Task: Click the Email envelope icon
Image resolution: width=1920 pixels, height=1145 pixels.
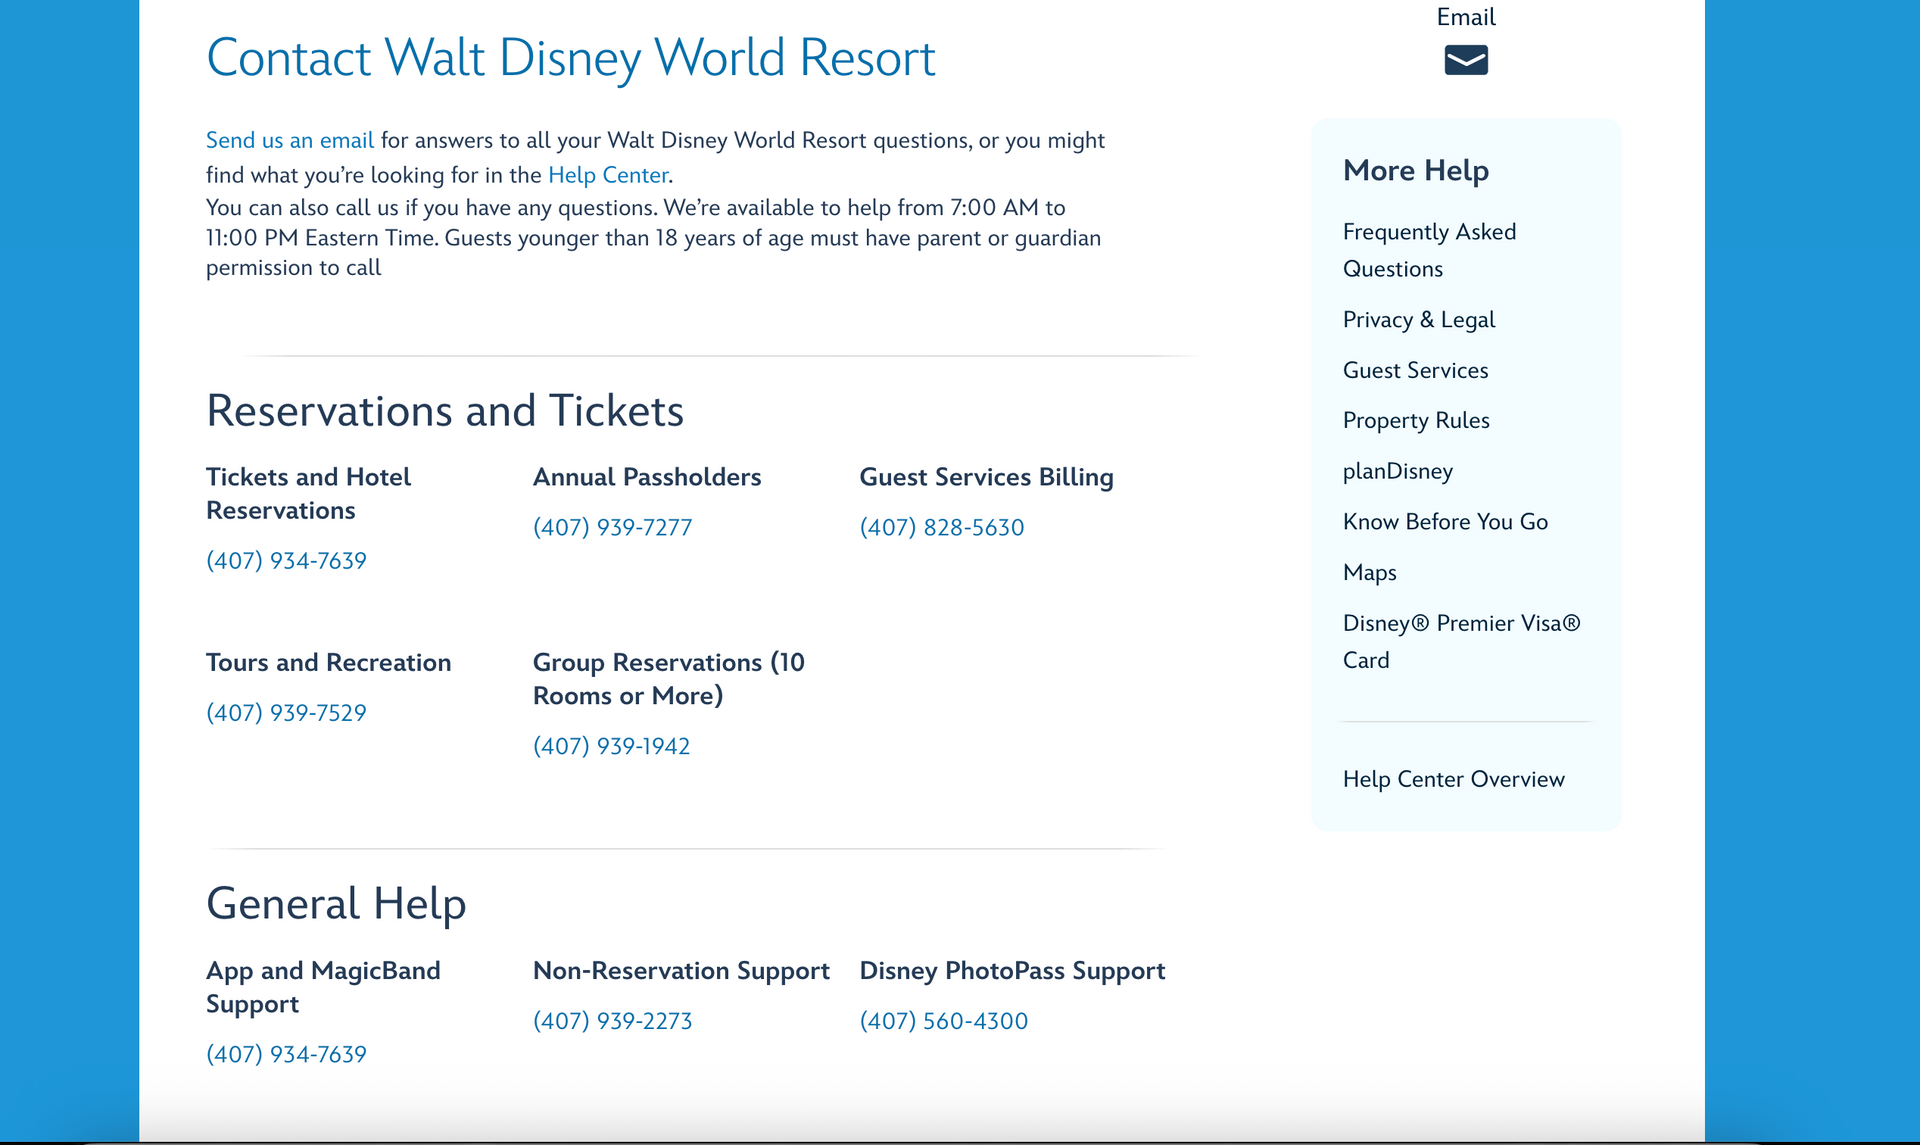Action: [1466, 60]
